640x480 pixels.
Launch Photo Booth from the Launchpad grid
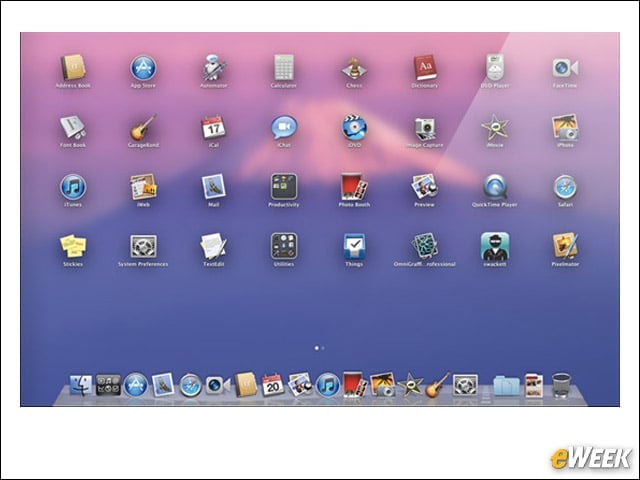(354, 187)
